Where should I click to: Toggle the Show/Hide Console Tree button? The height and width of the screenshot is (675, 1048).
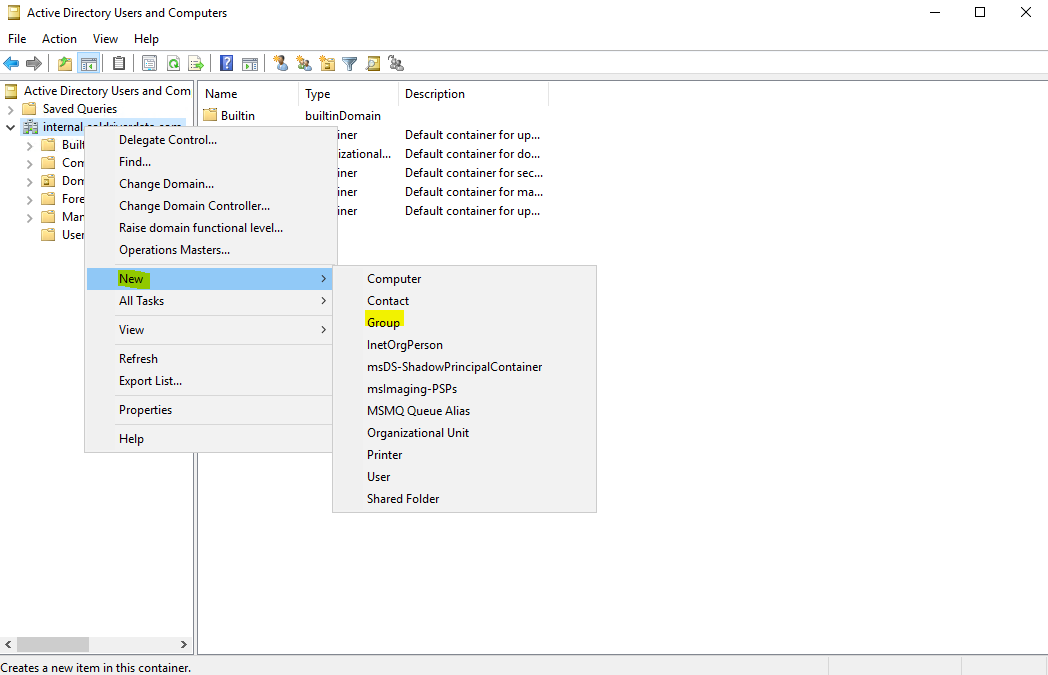click(89, 64)
